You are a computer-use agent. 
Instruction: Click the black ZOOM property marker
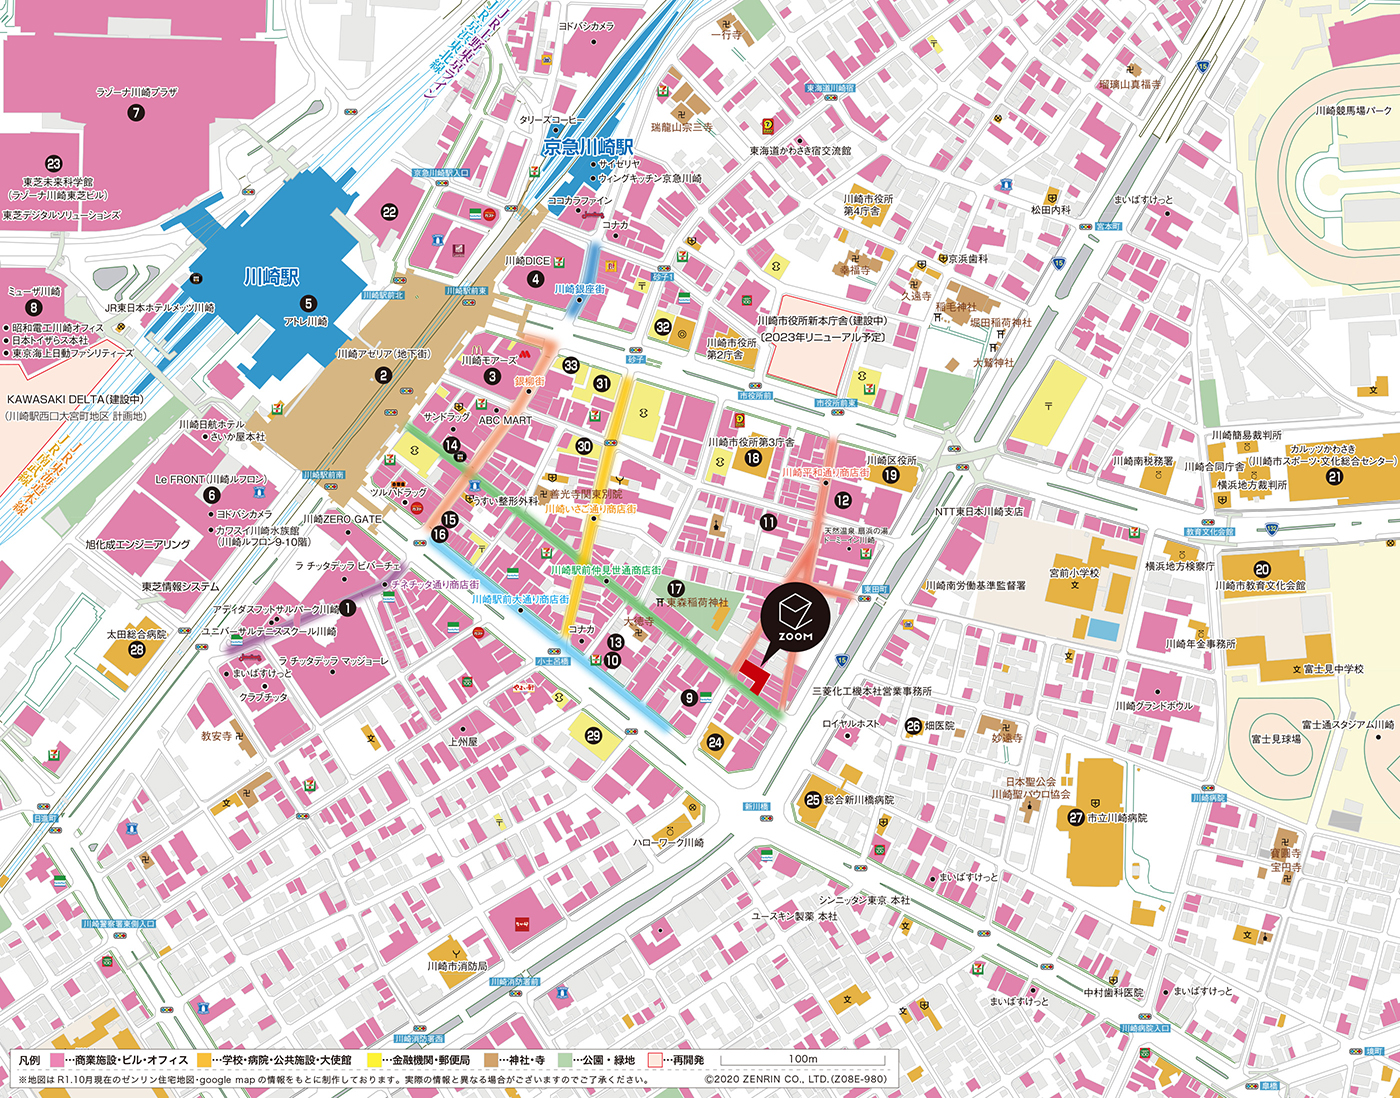pos(795,619)
